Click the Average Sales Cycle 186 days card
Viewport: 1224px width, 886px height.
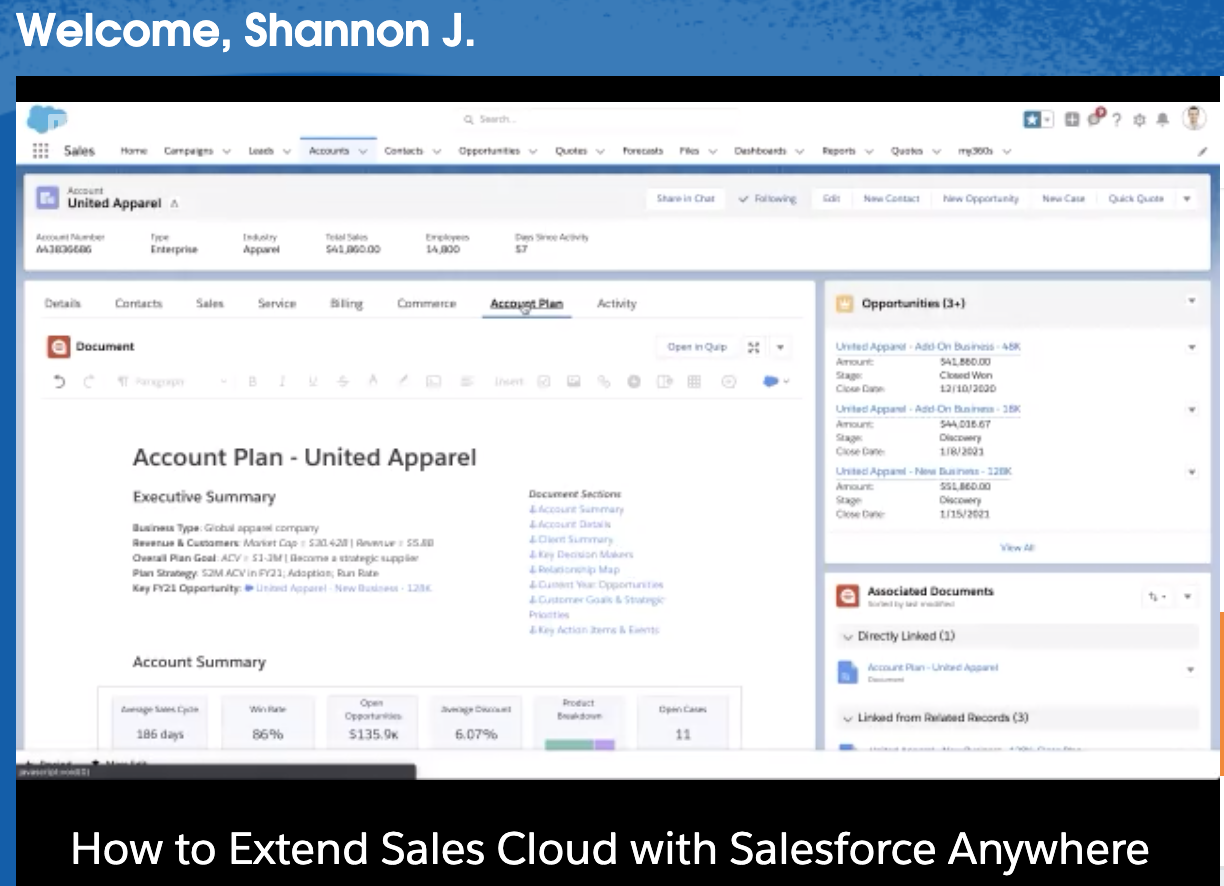(160, 722)
